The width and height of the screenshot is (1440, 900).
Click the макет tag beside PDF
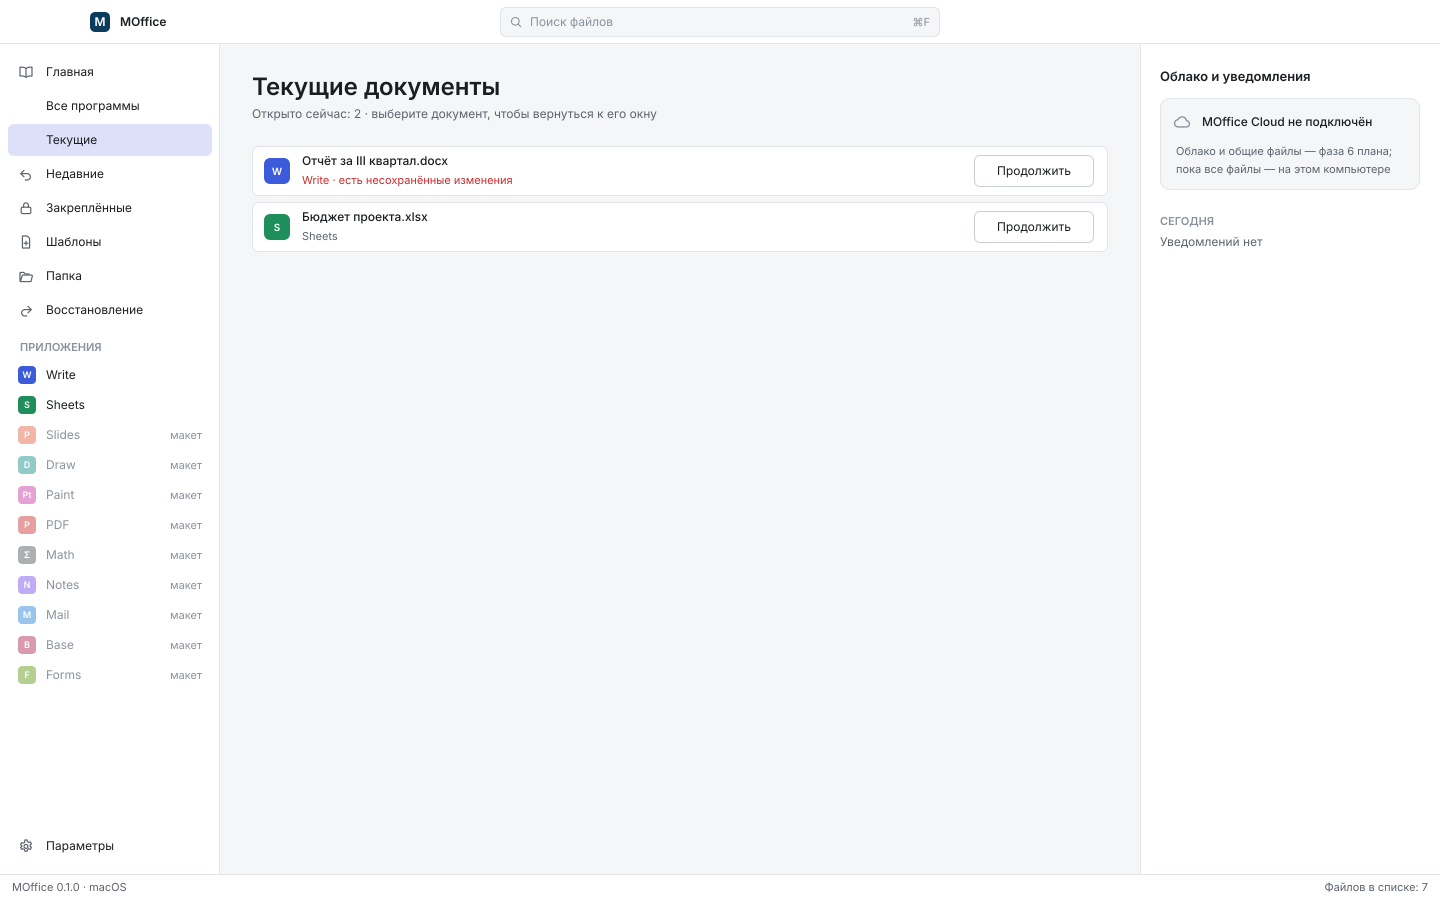[186, 525]
